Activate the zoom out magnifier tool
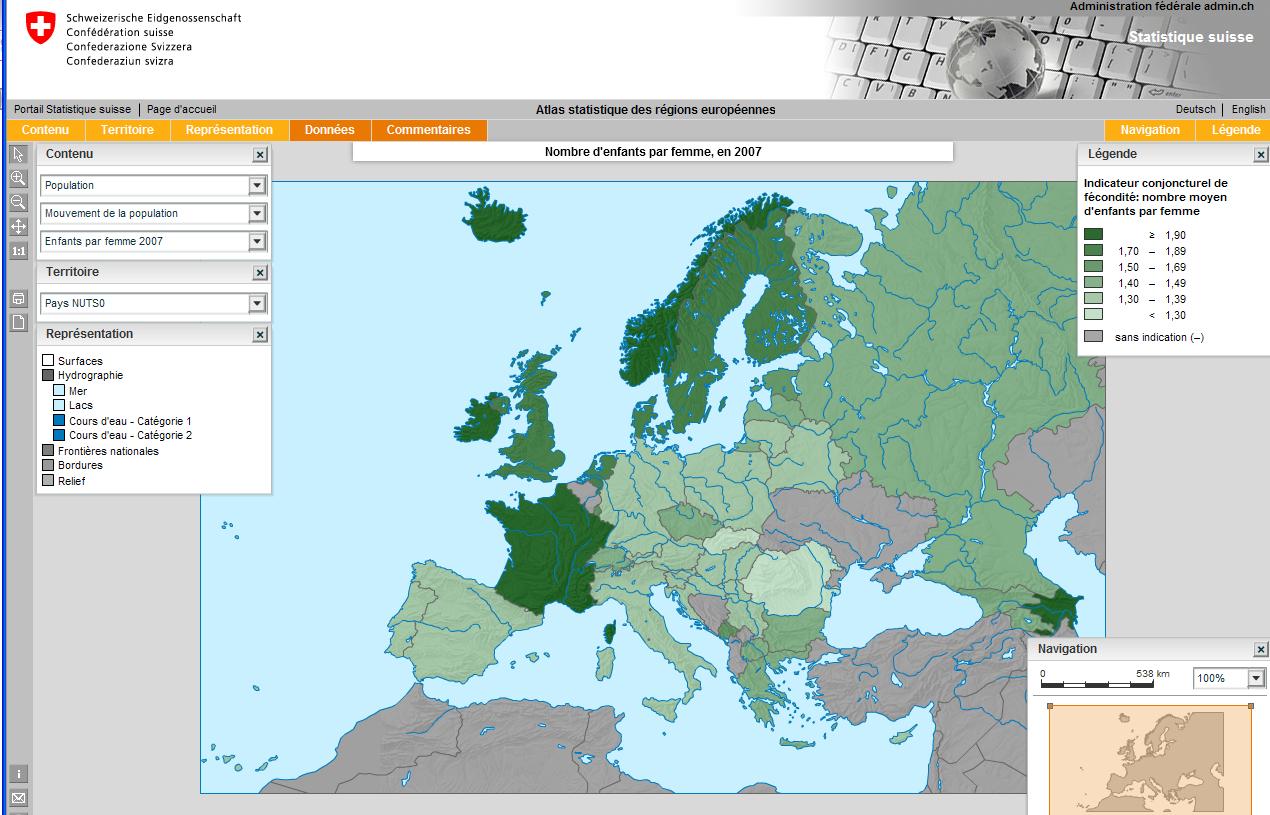The width and height of the screenshot is (1270, 815). (x=18, y=202)
